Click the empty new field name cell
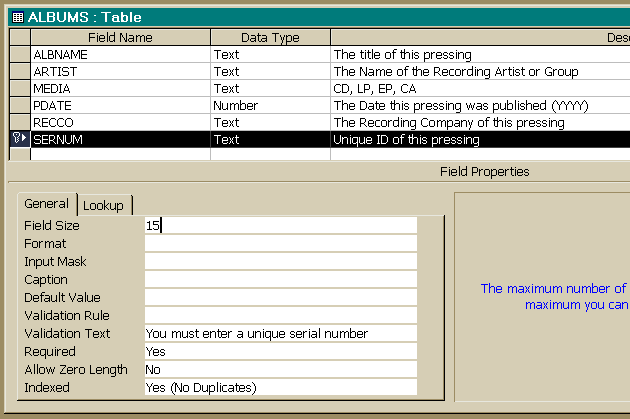Screen dimensions: 630x419 pyautogui.click(x=120, y=154)
